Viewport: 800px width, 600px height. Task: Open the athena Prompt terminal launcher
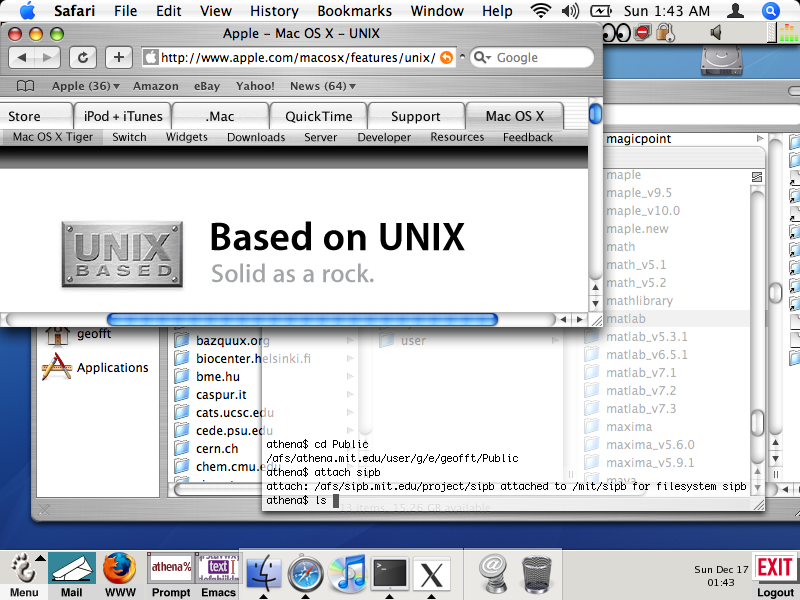[x=170, y=574]
